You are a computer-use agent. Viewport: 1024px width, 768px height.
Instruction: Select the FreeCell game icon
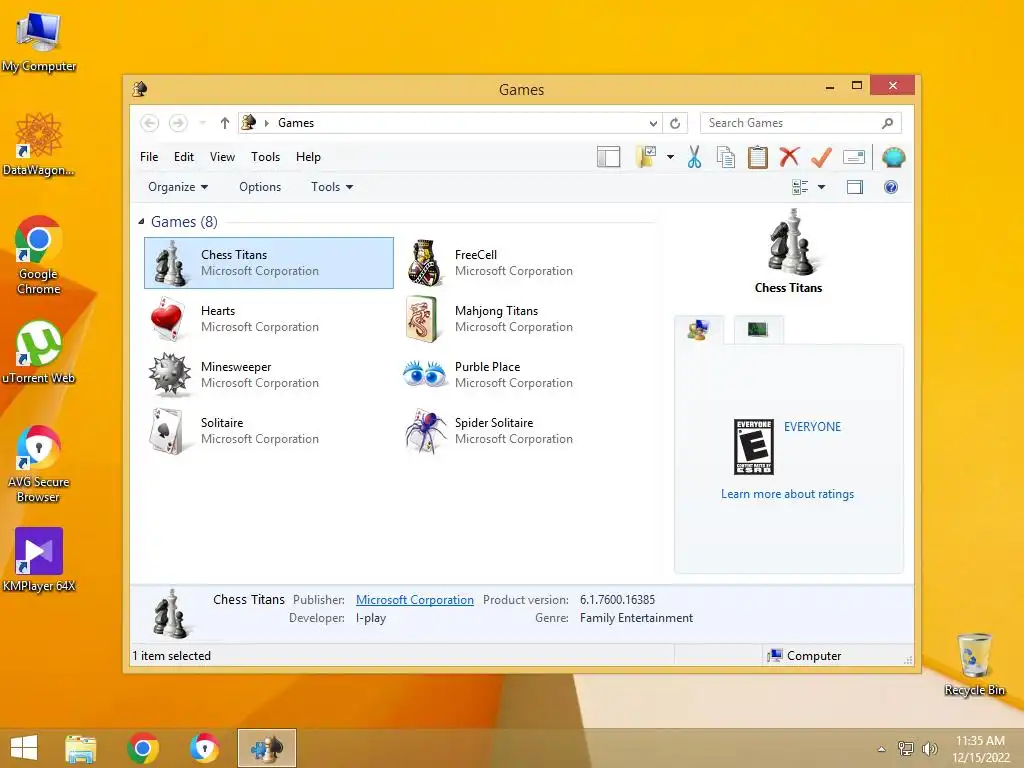(x=424, y=263)
